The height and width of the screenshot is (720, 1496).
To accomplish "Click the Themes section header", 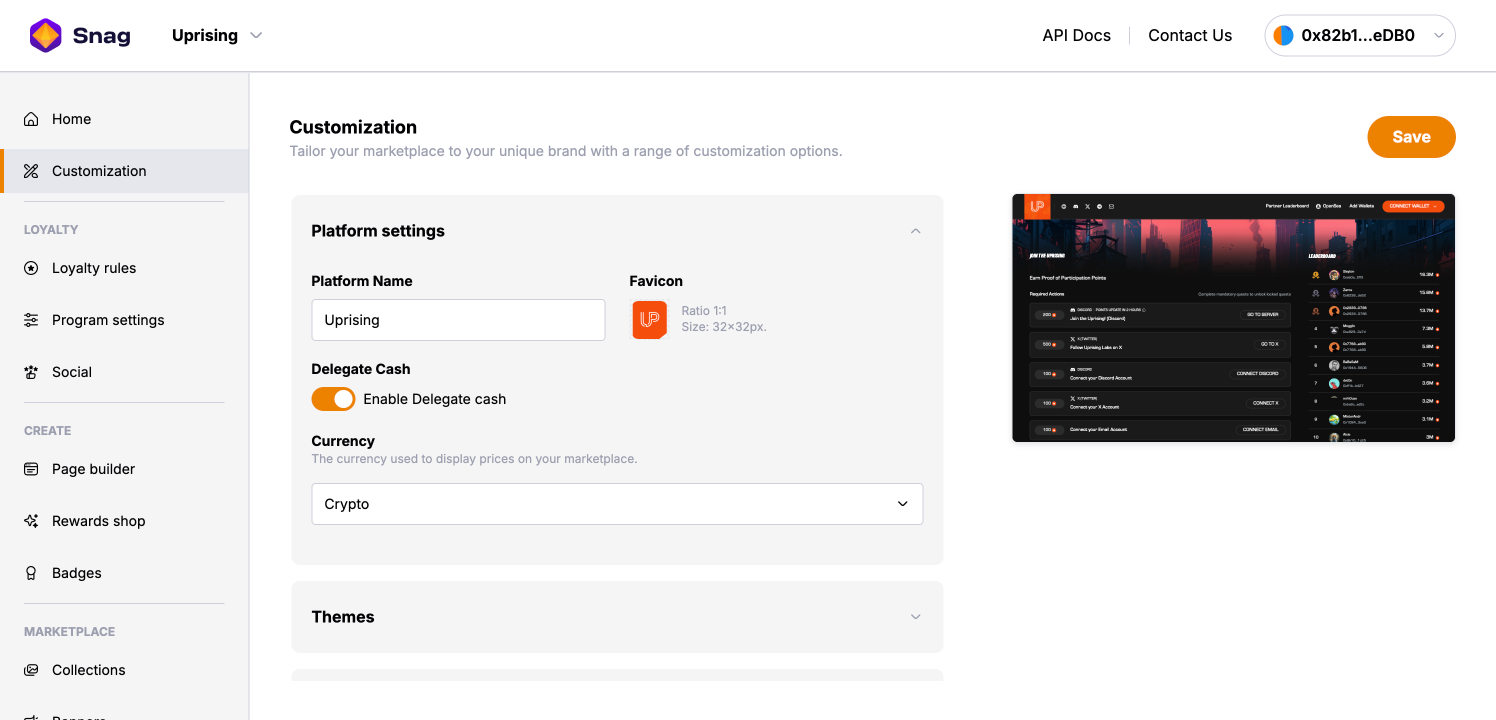I will pyautogui.click(x=617, y=617).
